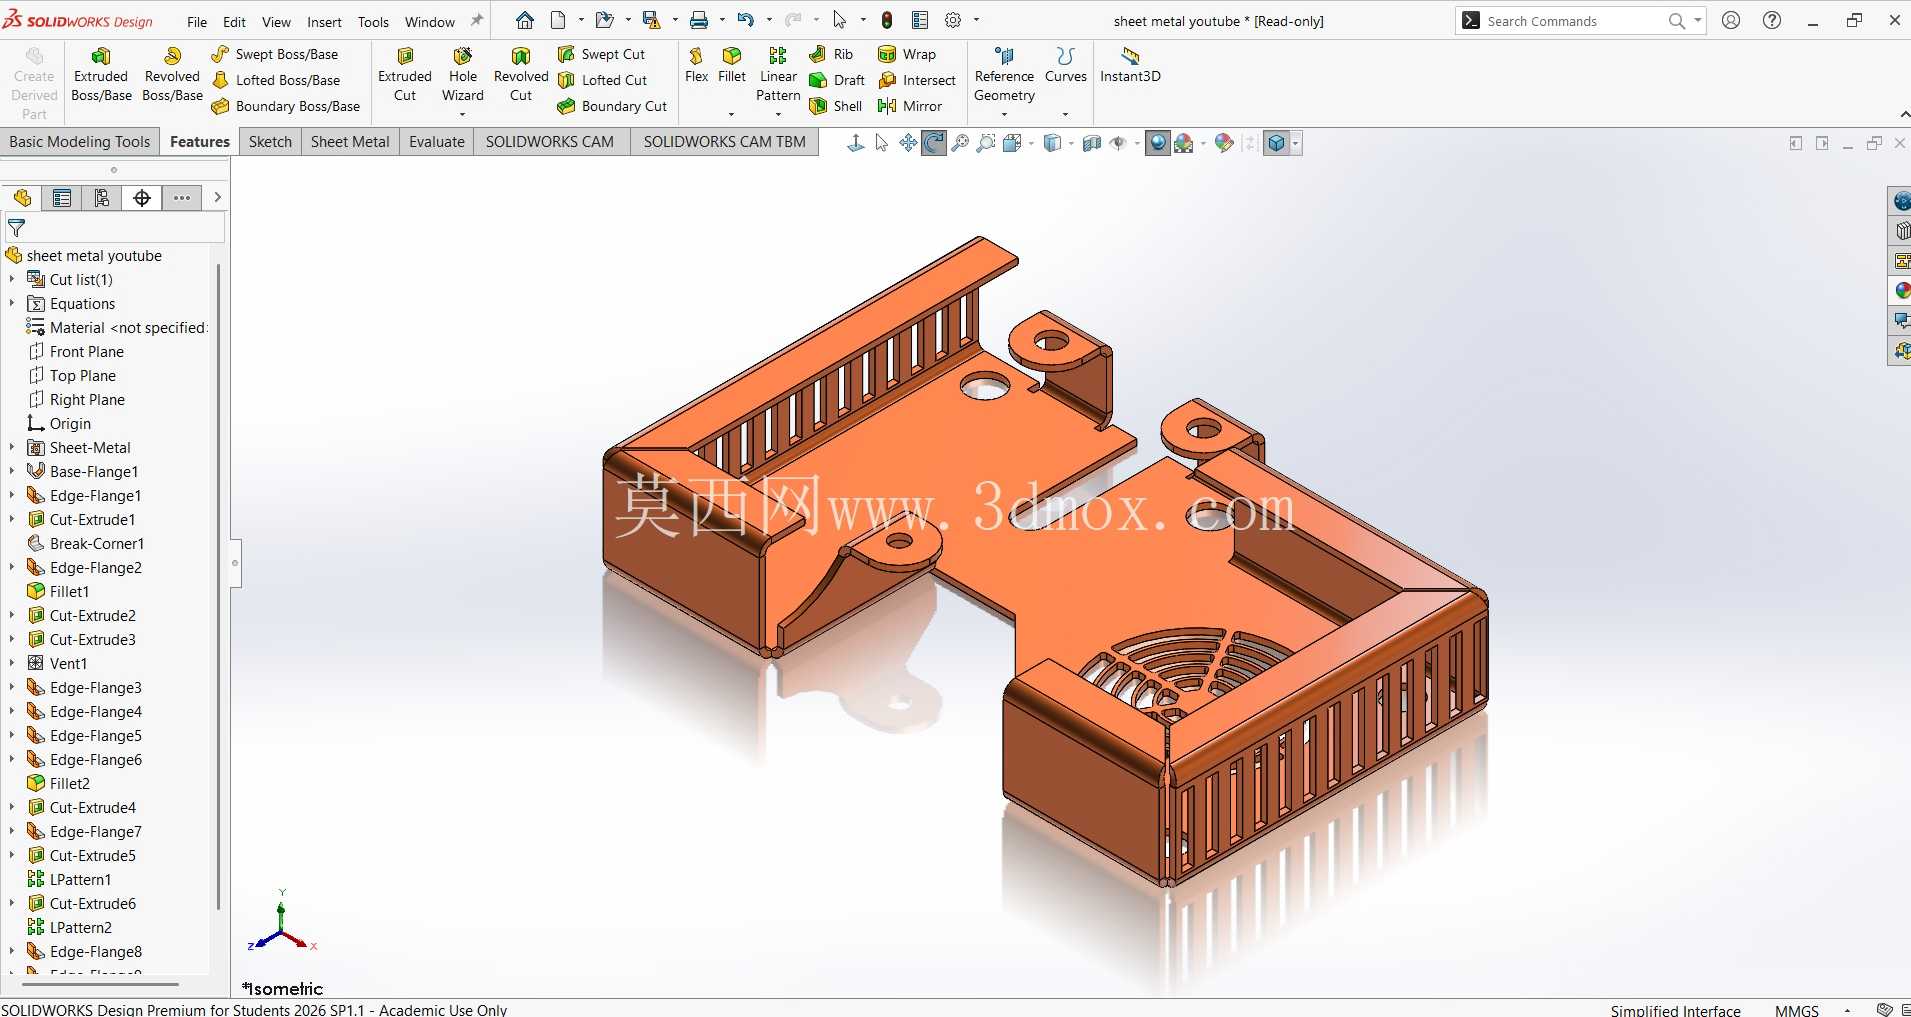
Task: Open the Save options dropdown arrow
Action: tap(675, 20)
